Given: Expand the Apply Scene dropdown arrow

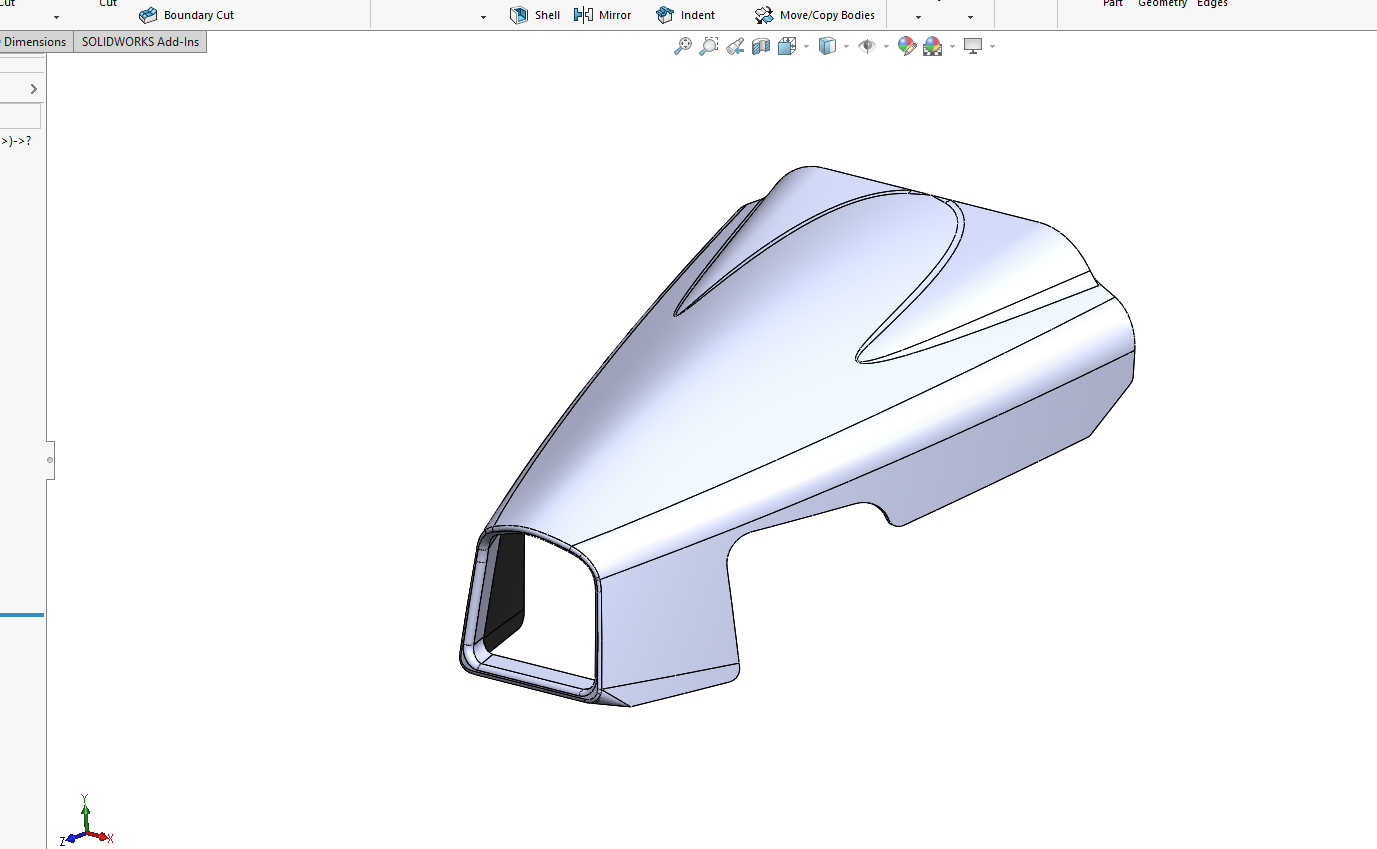Looking at the screenshot, I should pos(952,47).
